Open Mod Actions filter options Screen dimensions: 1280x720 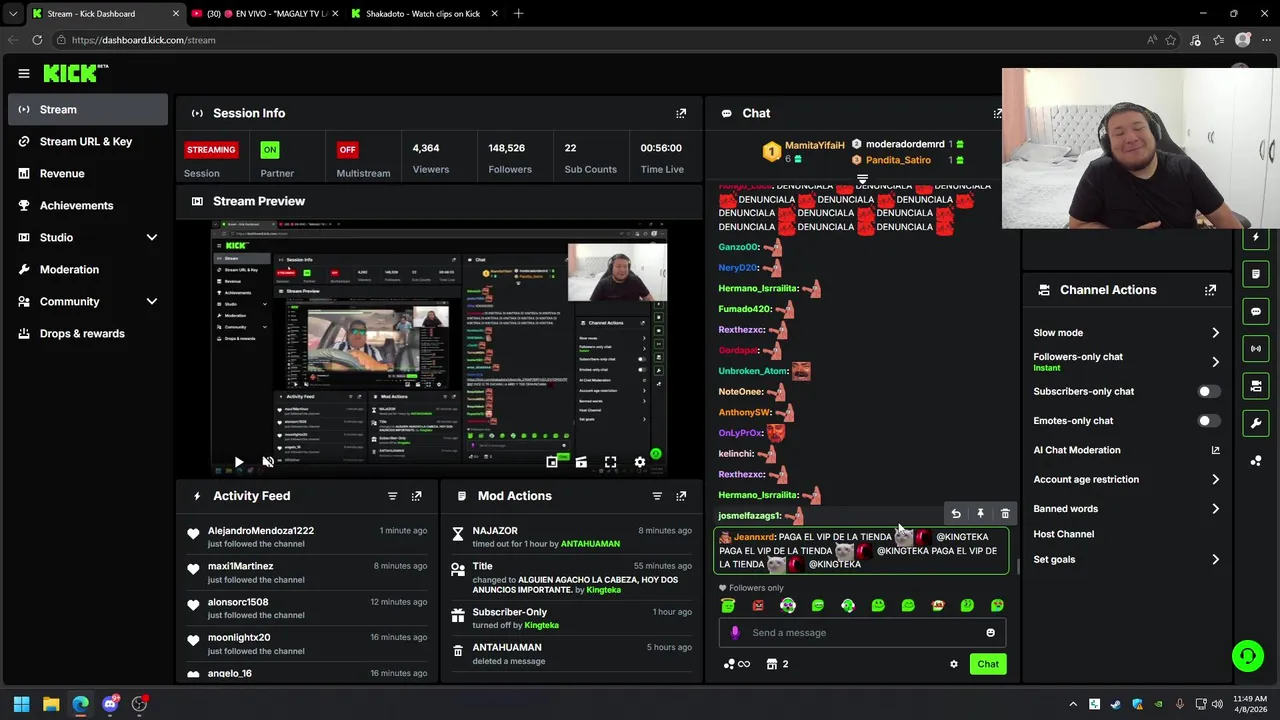[x=657, y=496]
